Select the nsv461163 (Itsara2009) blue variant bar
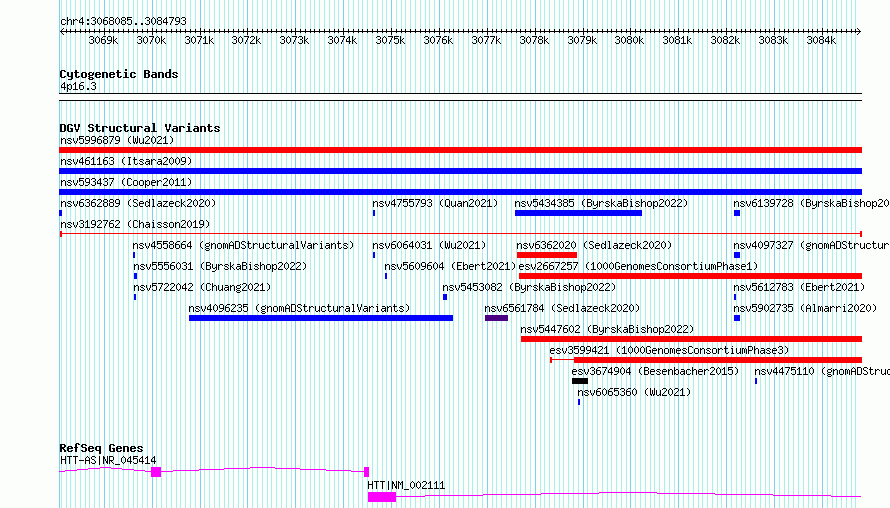Image resolution: width=890 pixels, height=508 pixels. (460, 171)
